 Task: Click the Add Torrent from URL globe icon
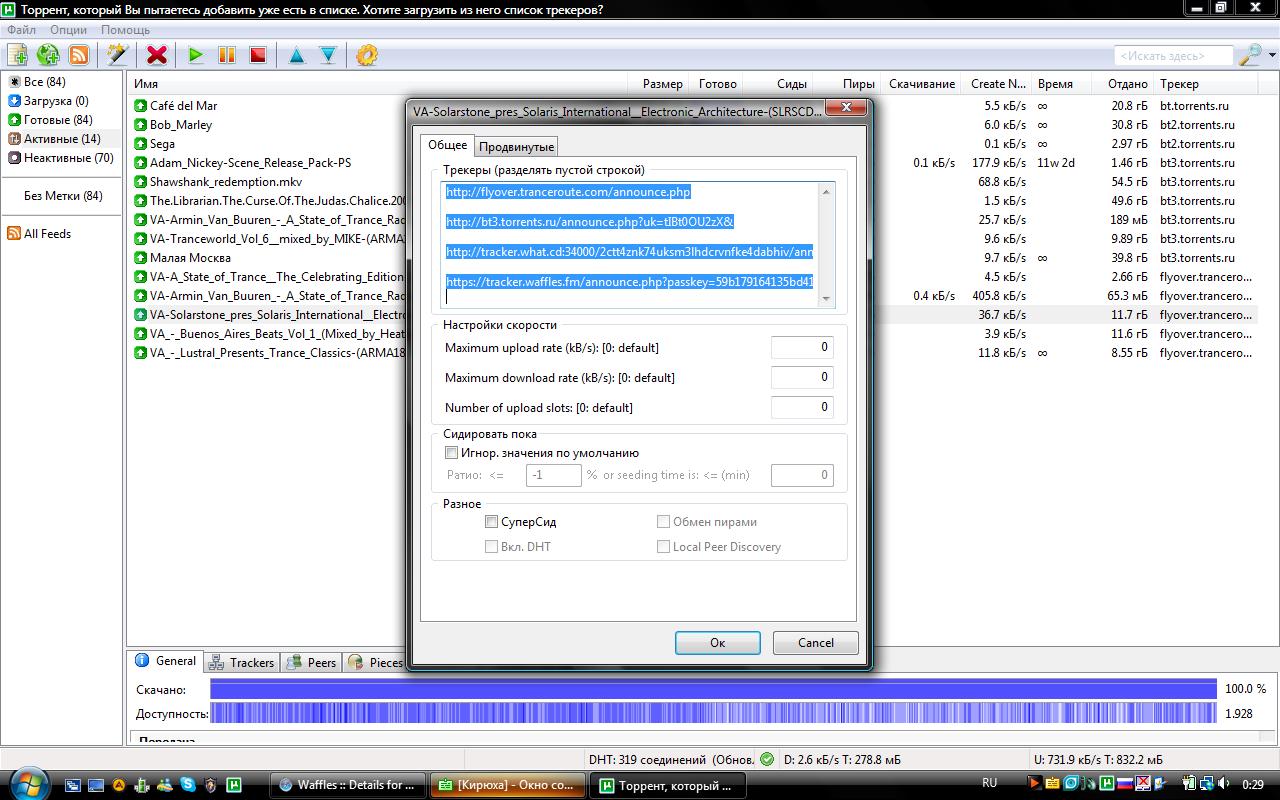click(47, 56)
